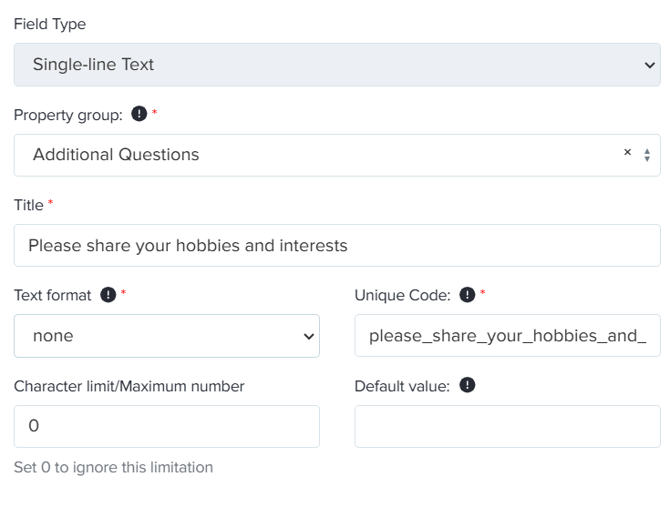Screen dimensions: 670x507
Task: Click the info icon next to Unique Code
Action: pyautogui.click(x=467, y=295)
